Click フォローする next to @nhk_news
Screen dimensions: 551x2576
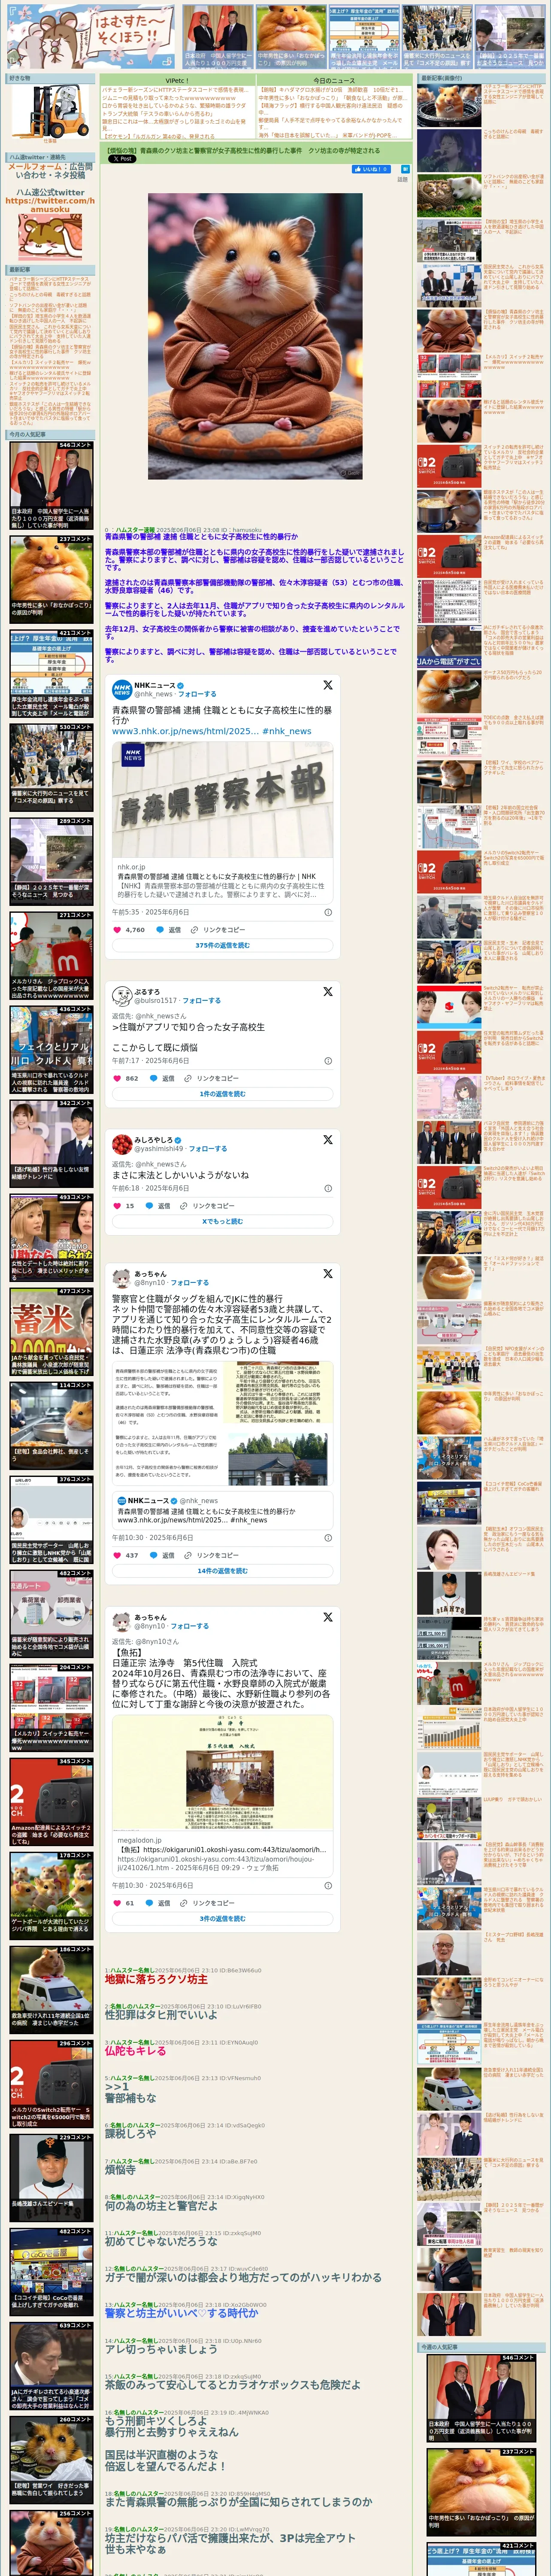tap(197, 693)
